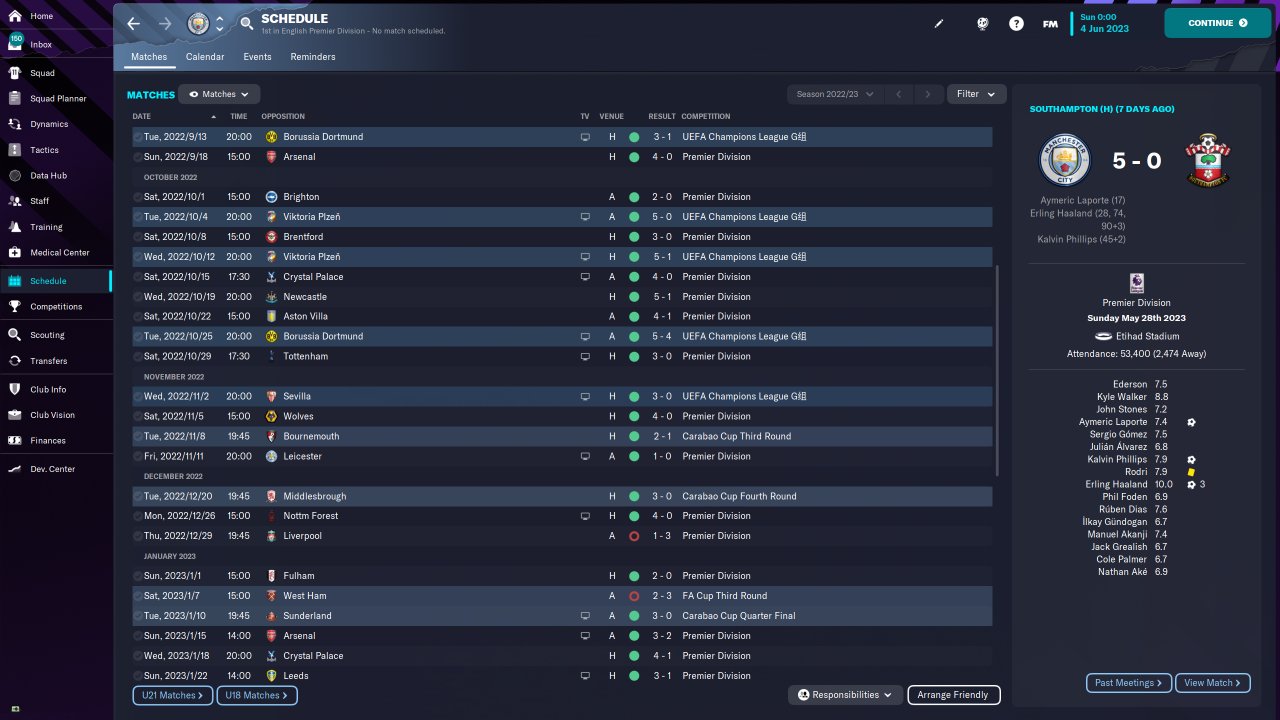1280x720 pixels.
Task: Sort by the Opposition column header
Action: (283, 117)
